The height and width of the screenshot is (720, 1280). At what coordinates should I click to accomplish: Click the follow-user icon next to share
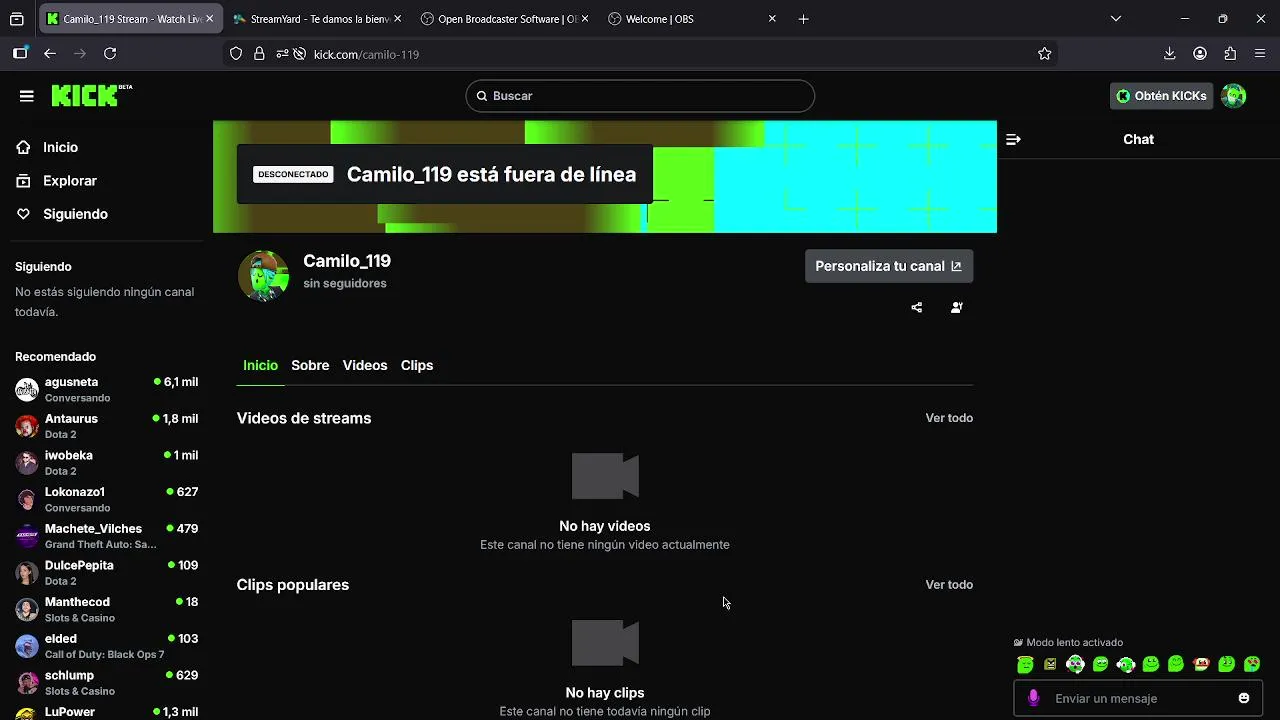click(957, 308)
